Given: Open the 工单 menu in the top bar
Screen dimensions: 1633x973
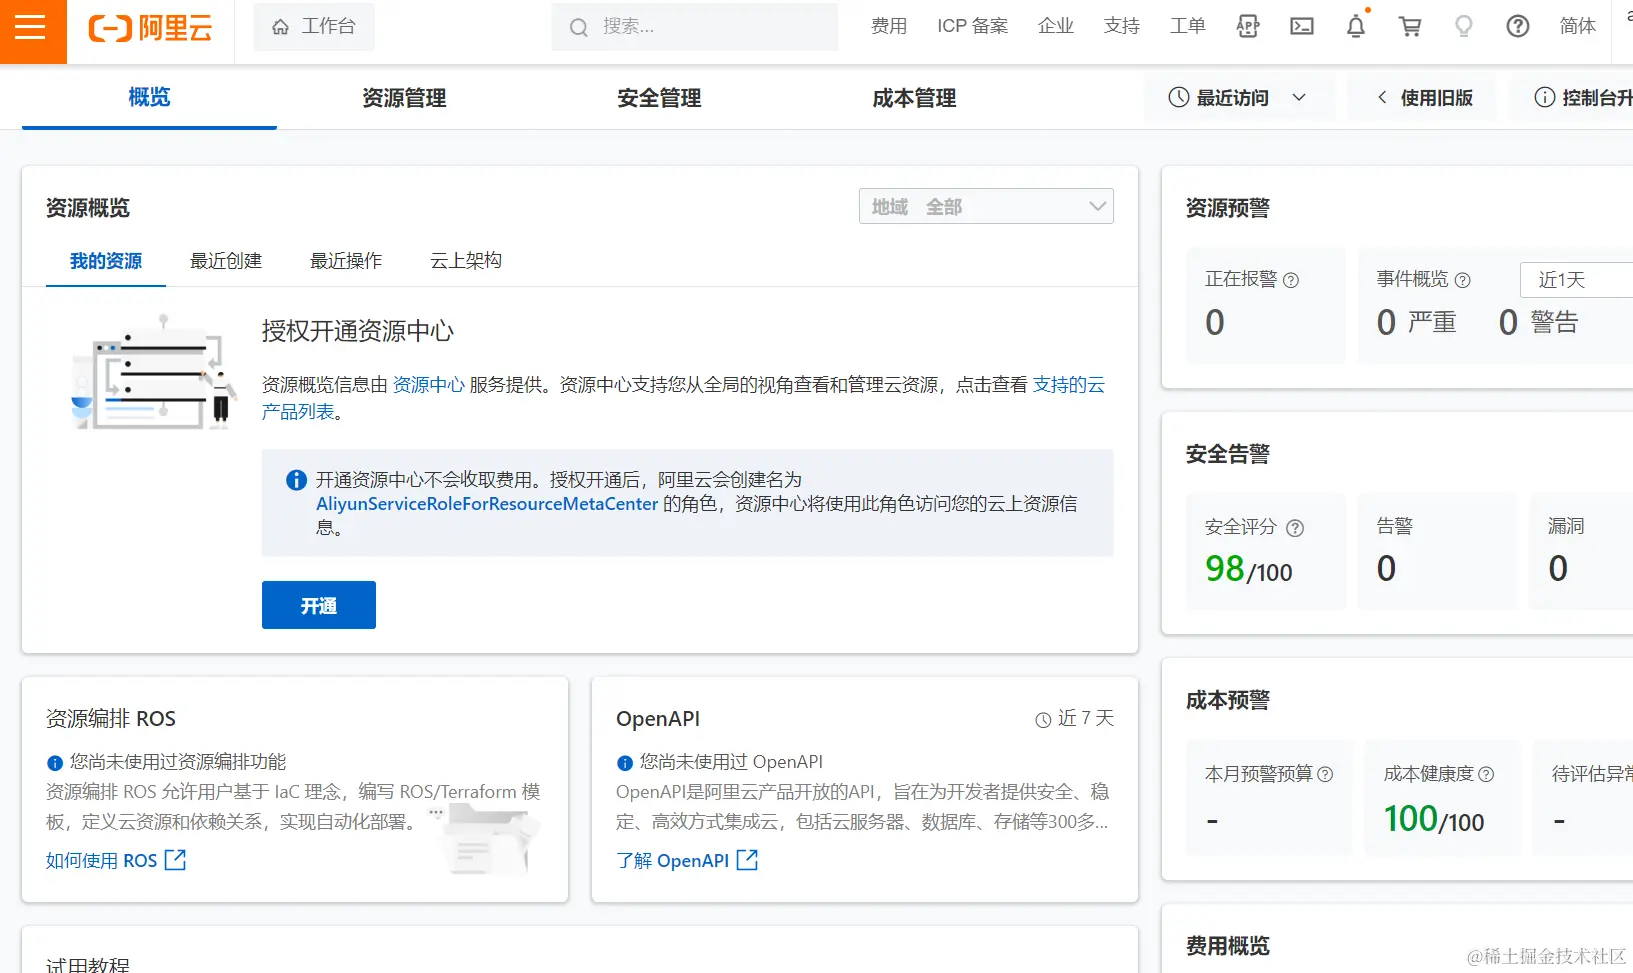Looking at the screenshot, I should click(1188, 27).
